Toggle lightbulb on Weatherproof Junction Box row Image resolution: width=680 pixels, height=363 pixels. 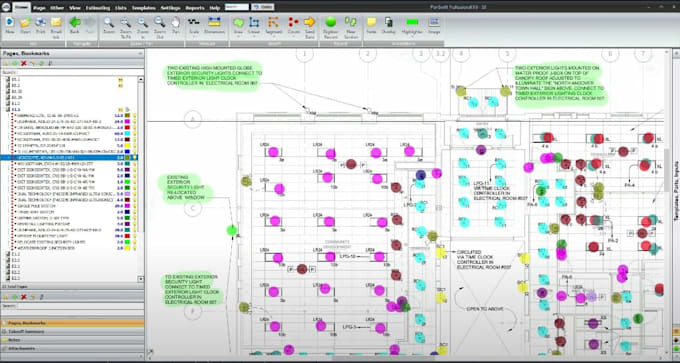pyautogui.click(x=135, y=248)
